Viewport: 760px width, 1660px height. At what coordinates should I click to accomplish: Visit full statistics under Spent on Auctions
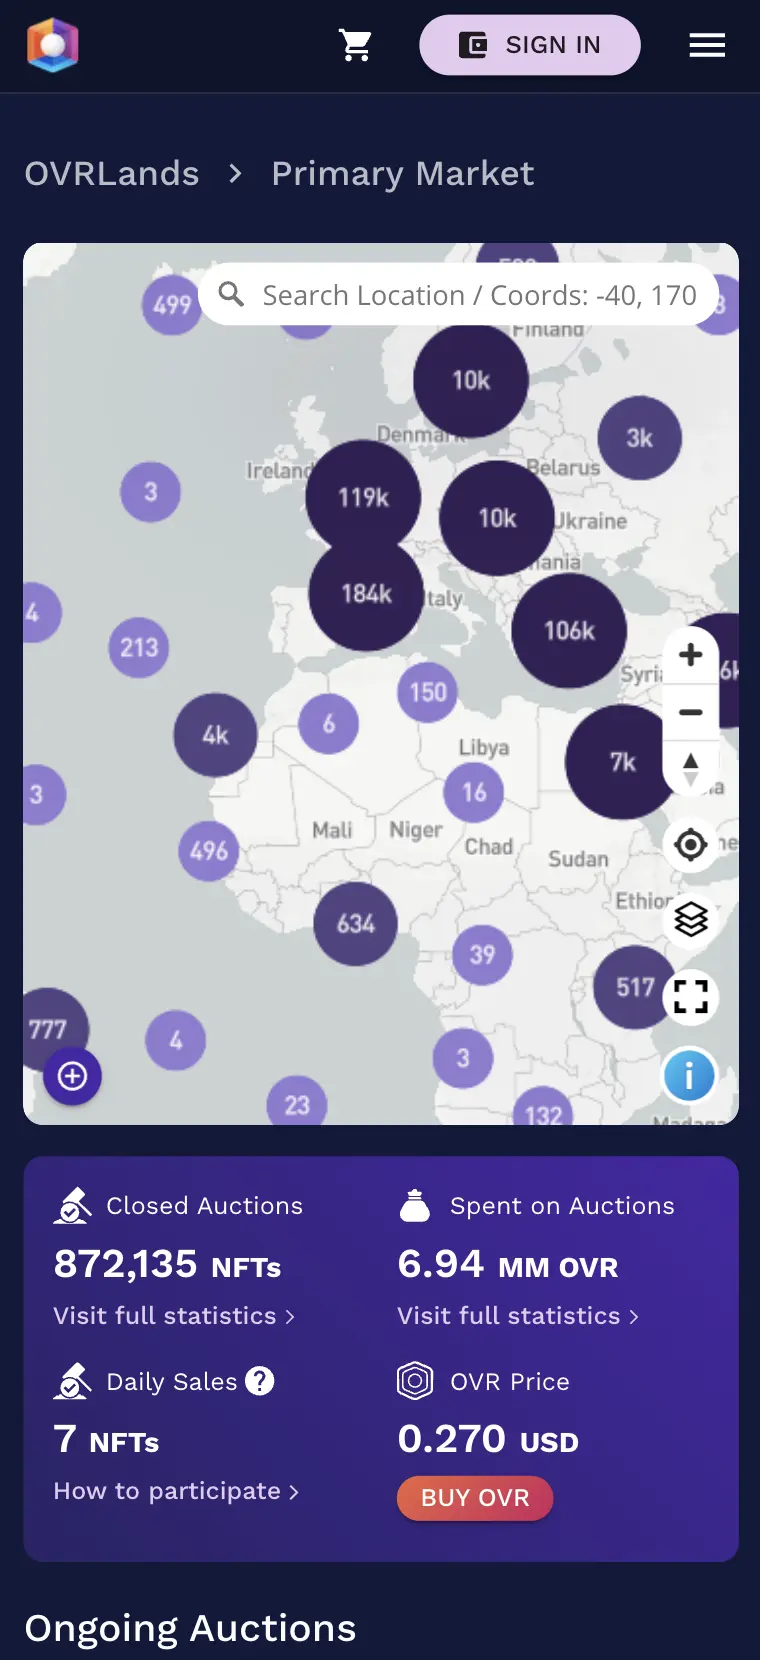[518, 1316]
